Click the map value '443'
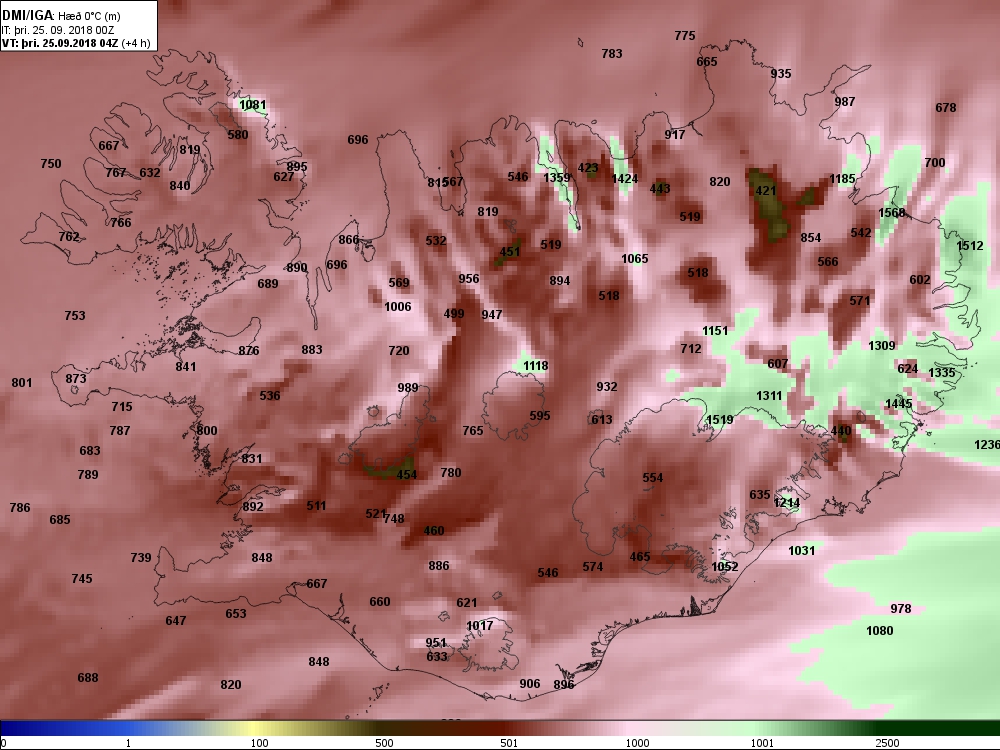 click(x=660, y=189)
